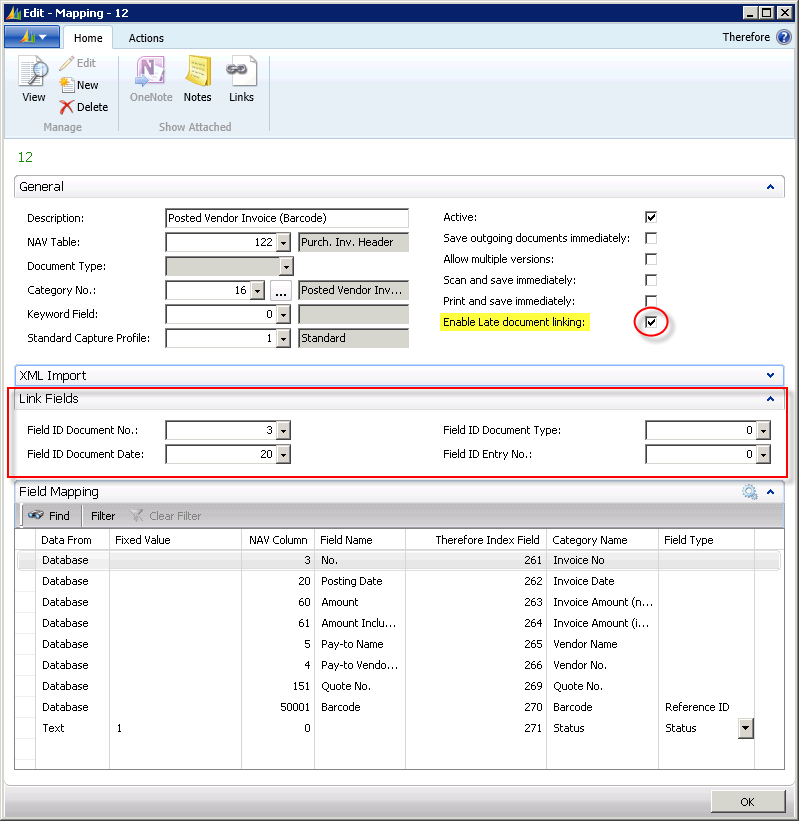The width and height of the screenshot is (799, 821).
Task: Click the Field Mapping gear icon
Action: pyautogui.click(x=749, y=492)
